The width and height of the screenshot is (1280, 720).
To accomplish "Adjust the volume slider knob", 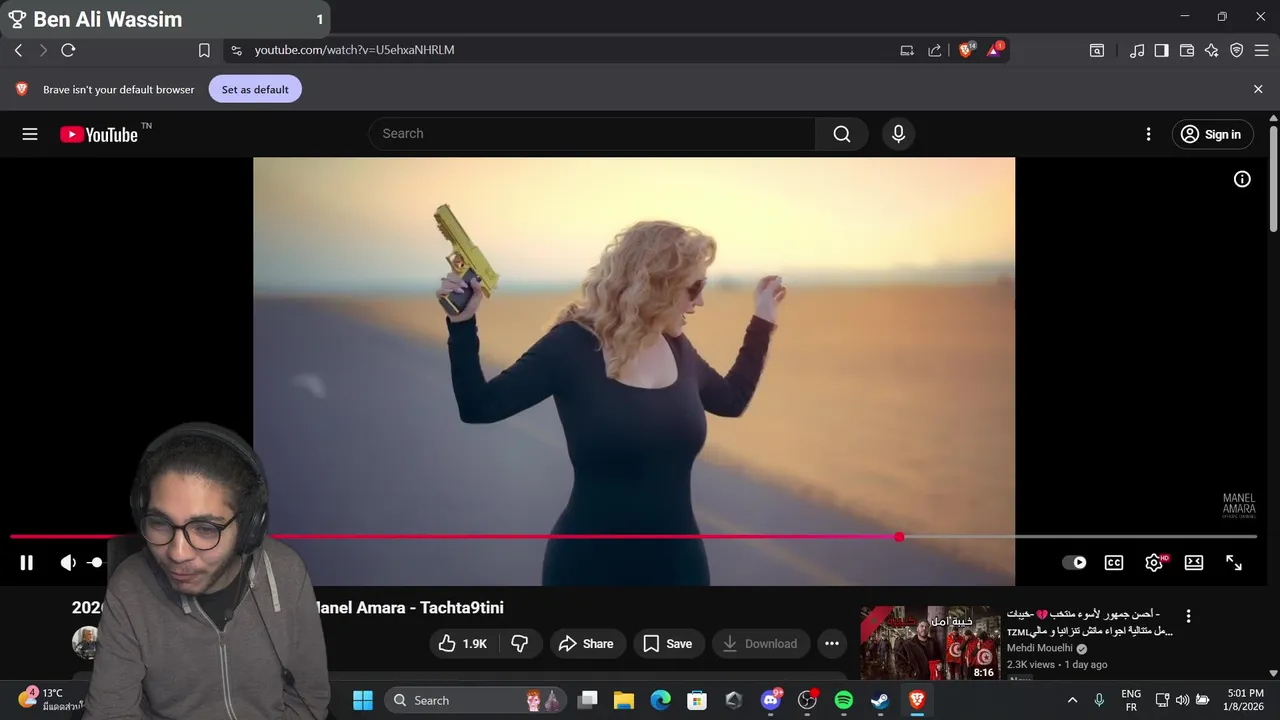I will (x=95, y=563).
